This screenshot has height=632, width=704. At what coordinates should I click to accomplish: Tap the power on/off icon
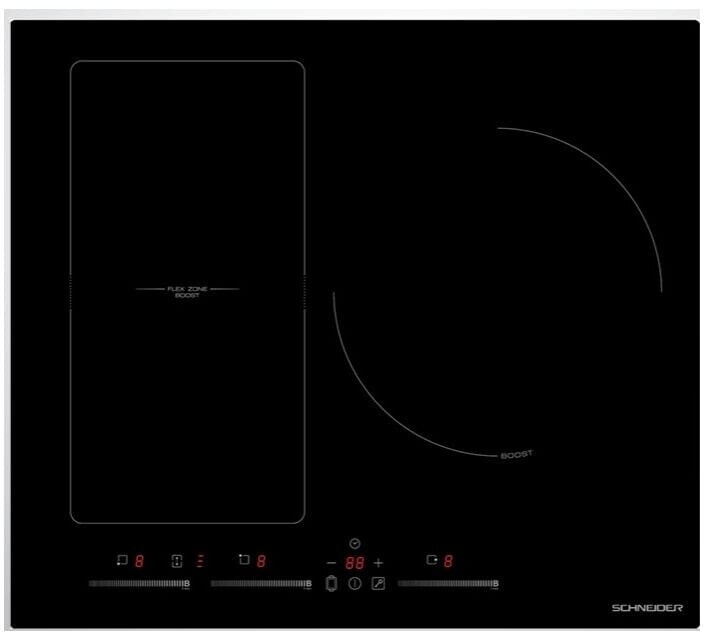coord(354,584)
